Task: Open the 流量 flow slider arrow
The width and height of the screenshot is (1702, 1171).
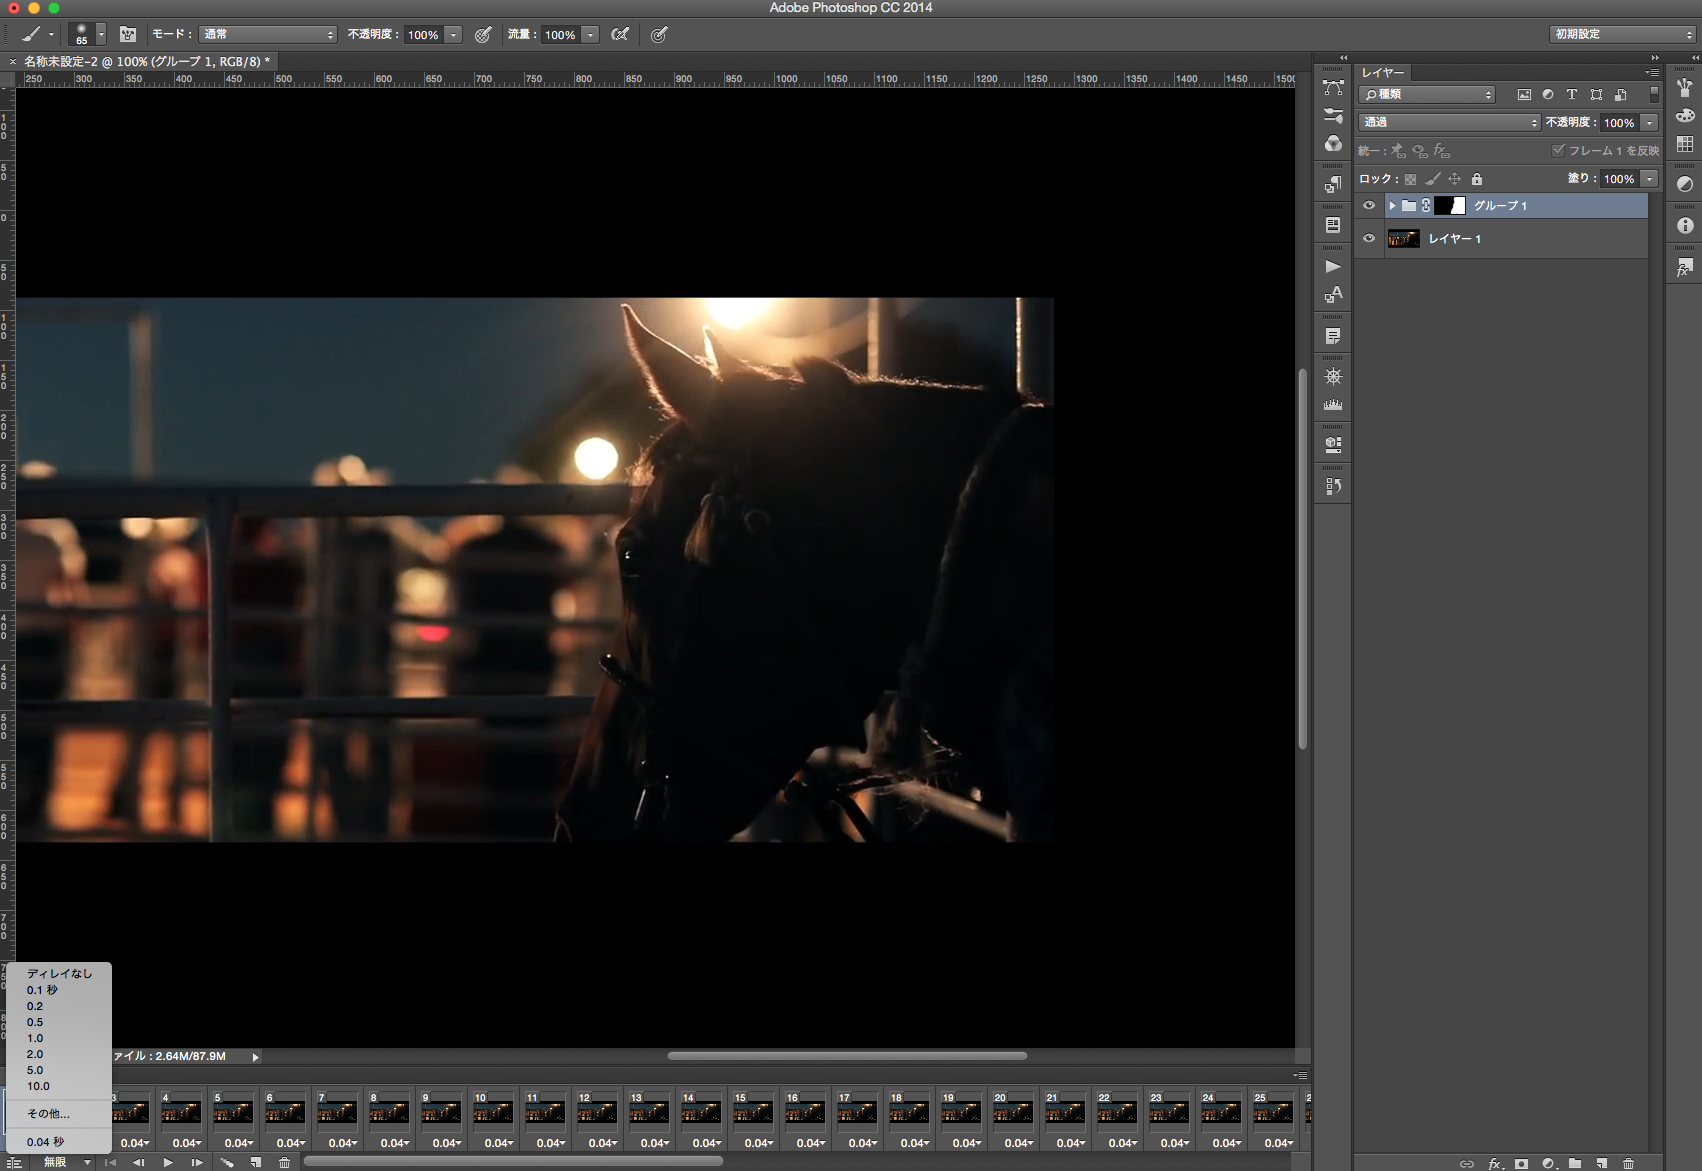Action: [x=591, y=35]
